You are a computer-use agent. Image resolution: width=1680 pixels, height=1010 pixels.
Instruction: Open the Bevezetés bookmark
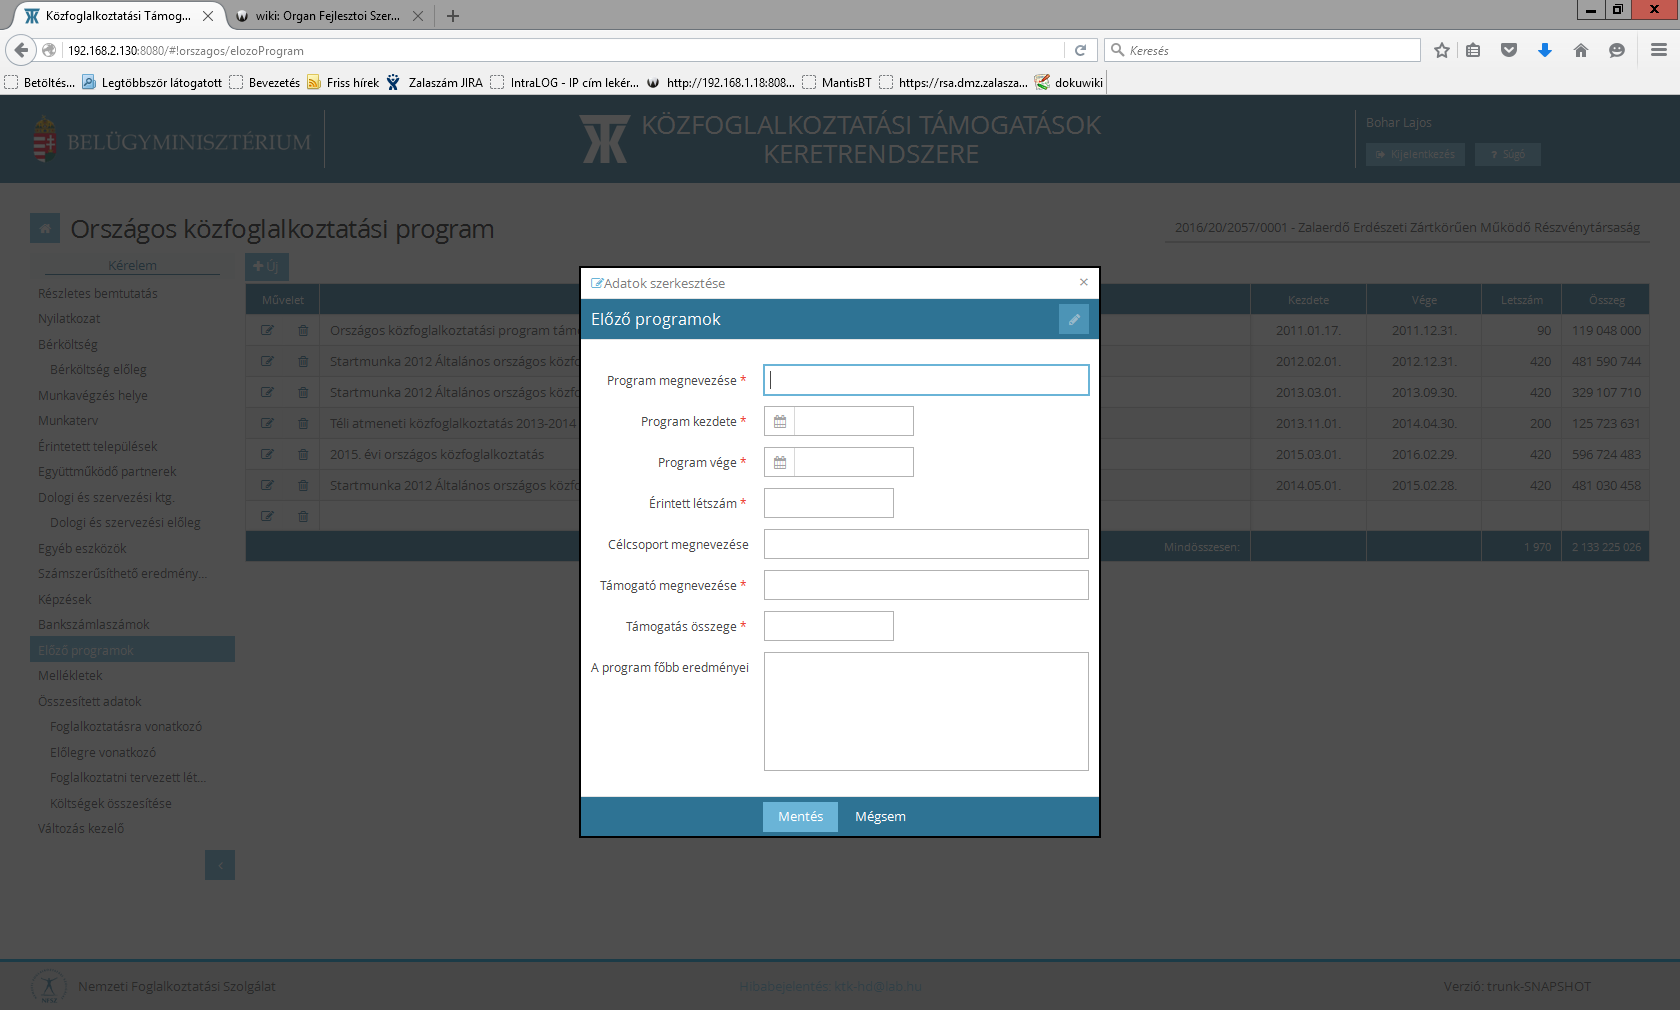(x=265, y=82)
